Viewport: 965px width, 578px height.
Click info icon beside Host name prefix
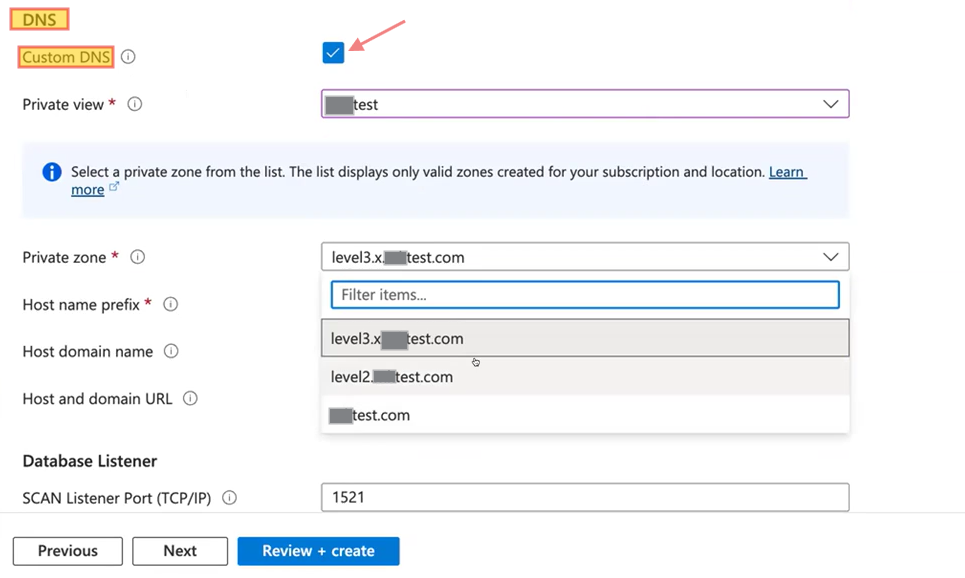171,304
